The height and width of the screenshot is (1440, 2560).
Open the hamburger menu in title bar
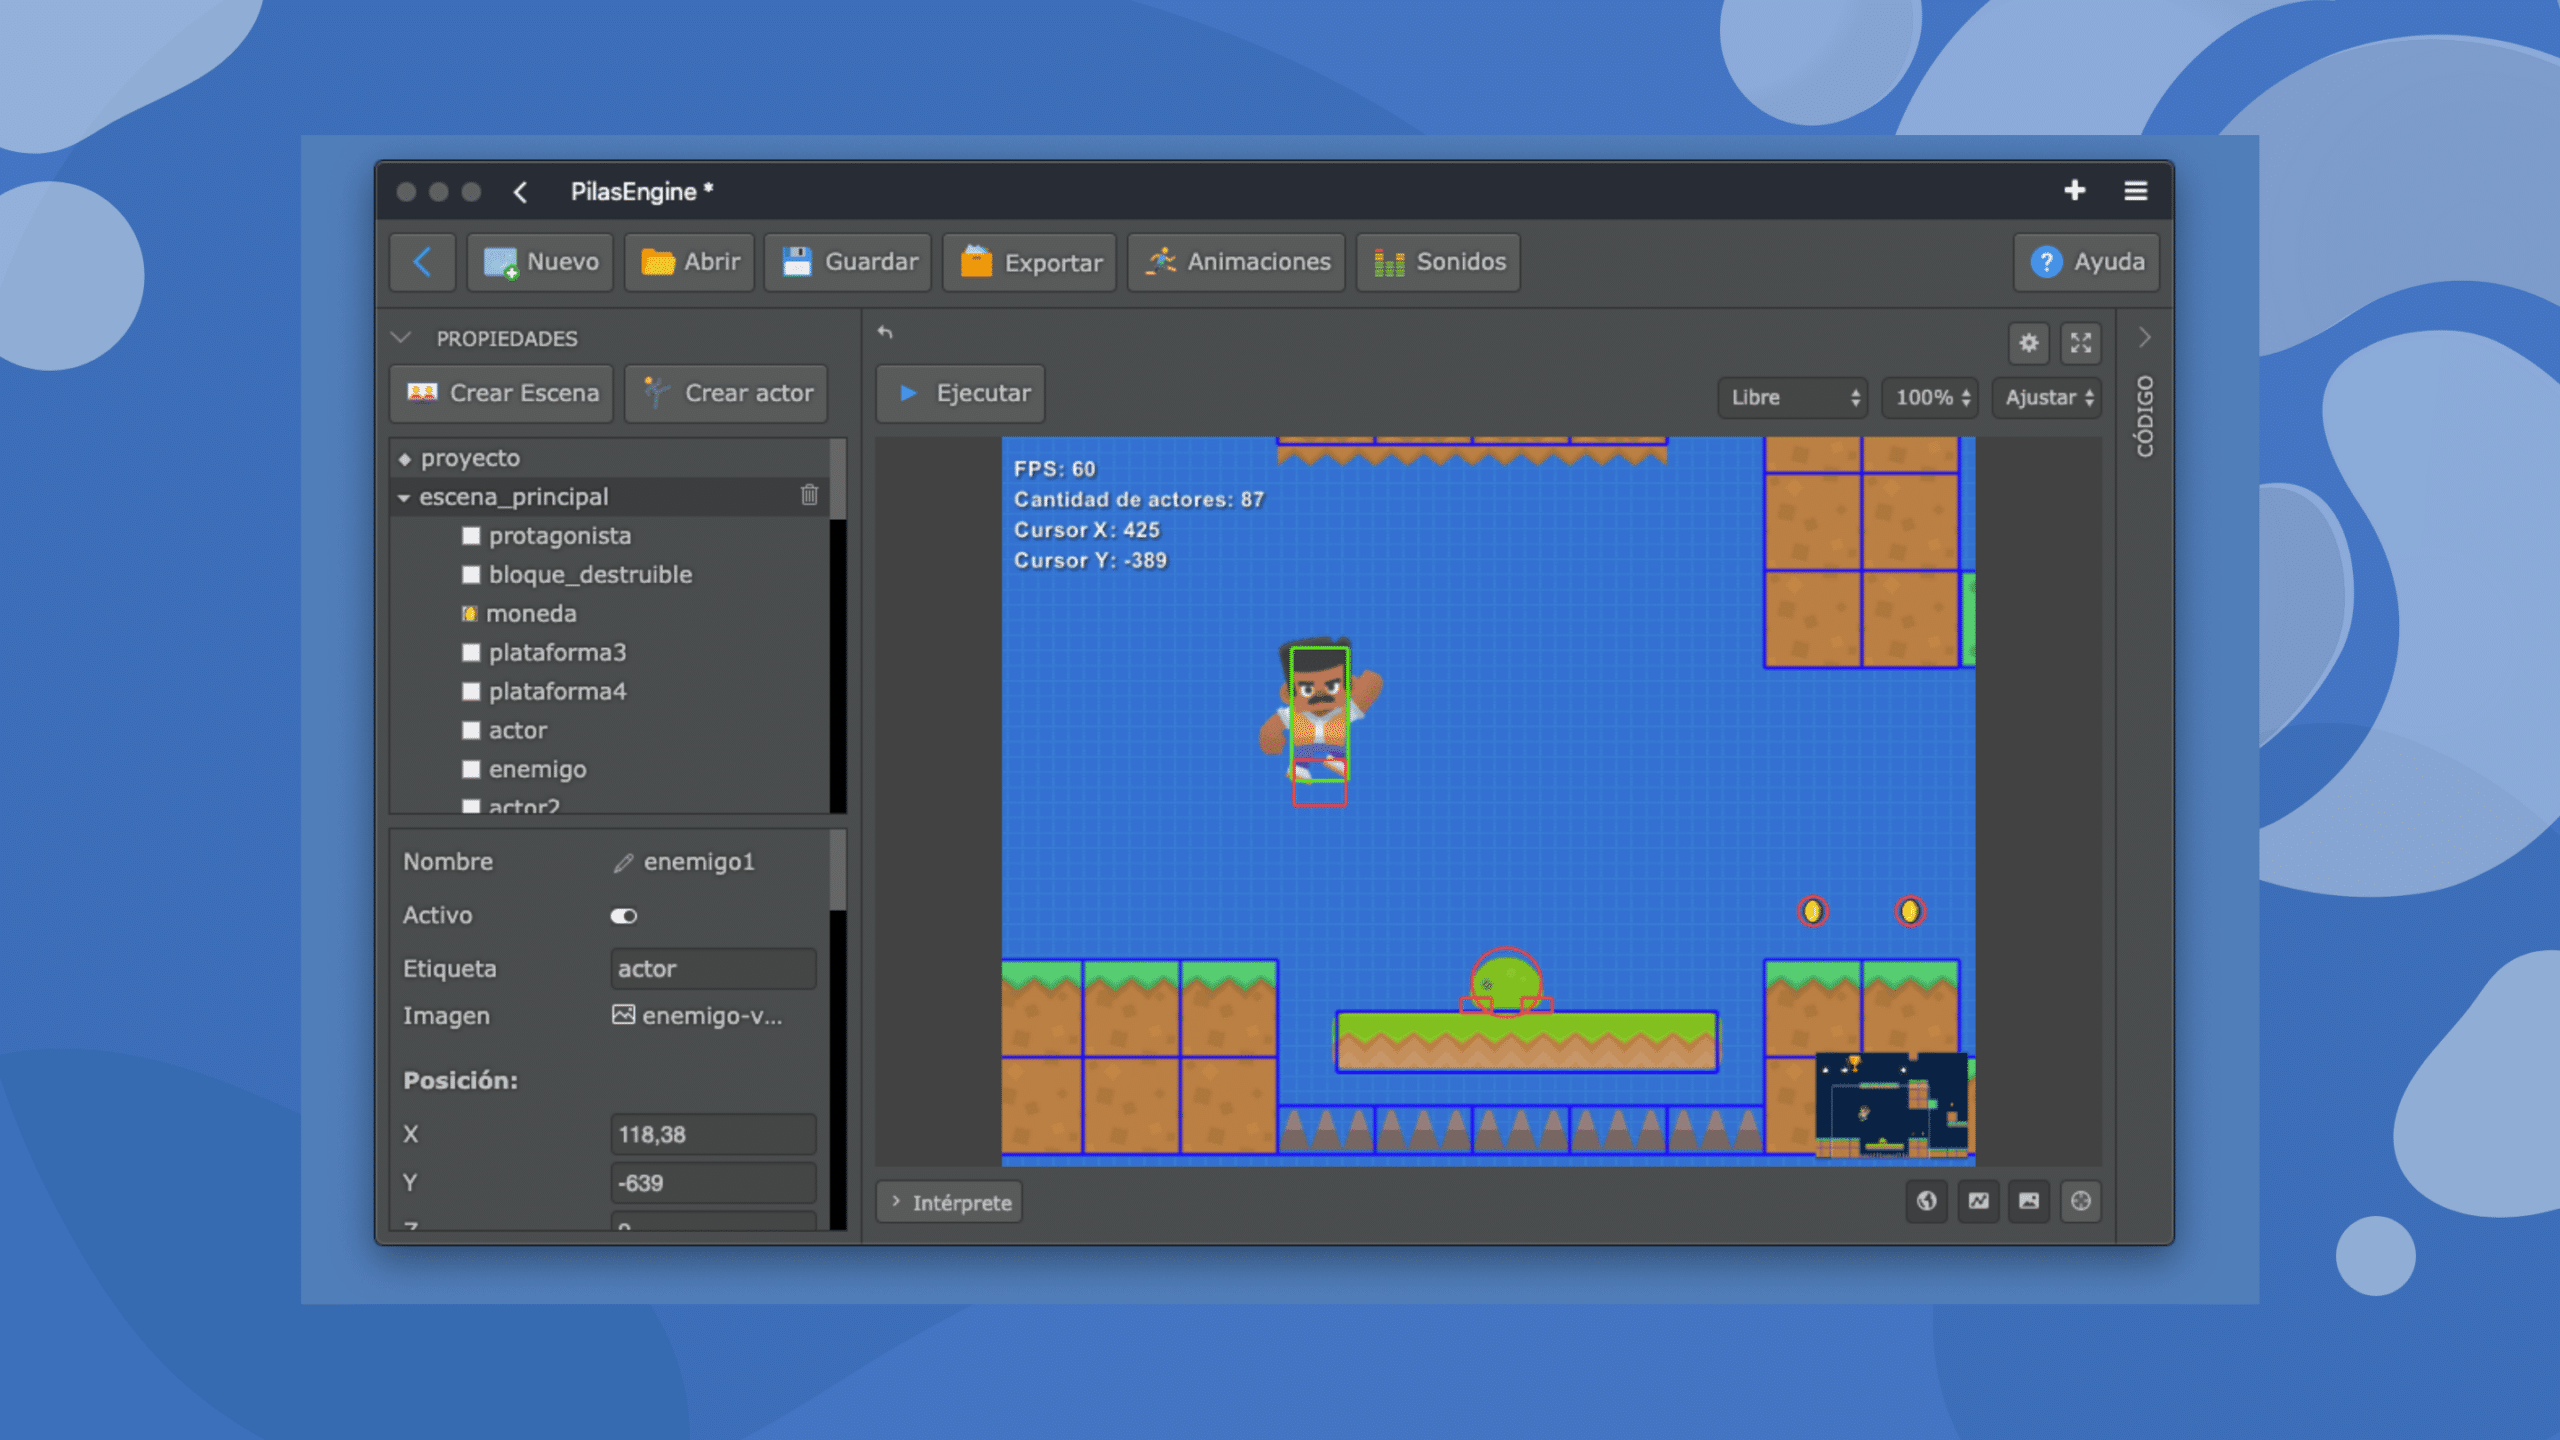(2136, 190)
